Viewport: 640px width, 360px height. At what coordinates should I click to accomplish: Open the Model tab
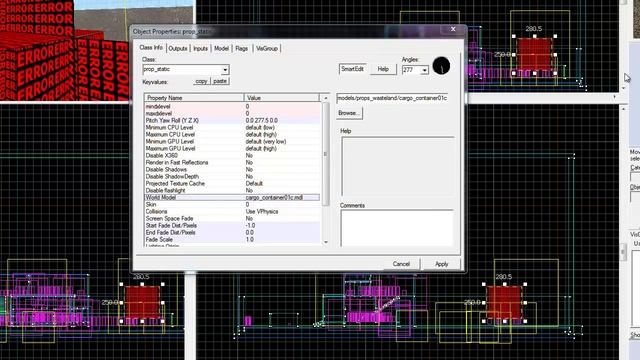point(221,49)
